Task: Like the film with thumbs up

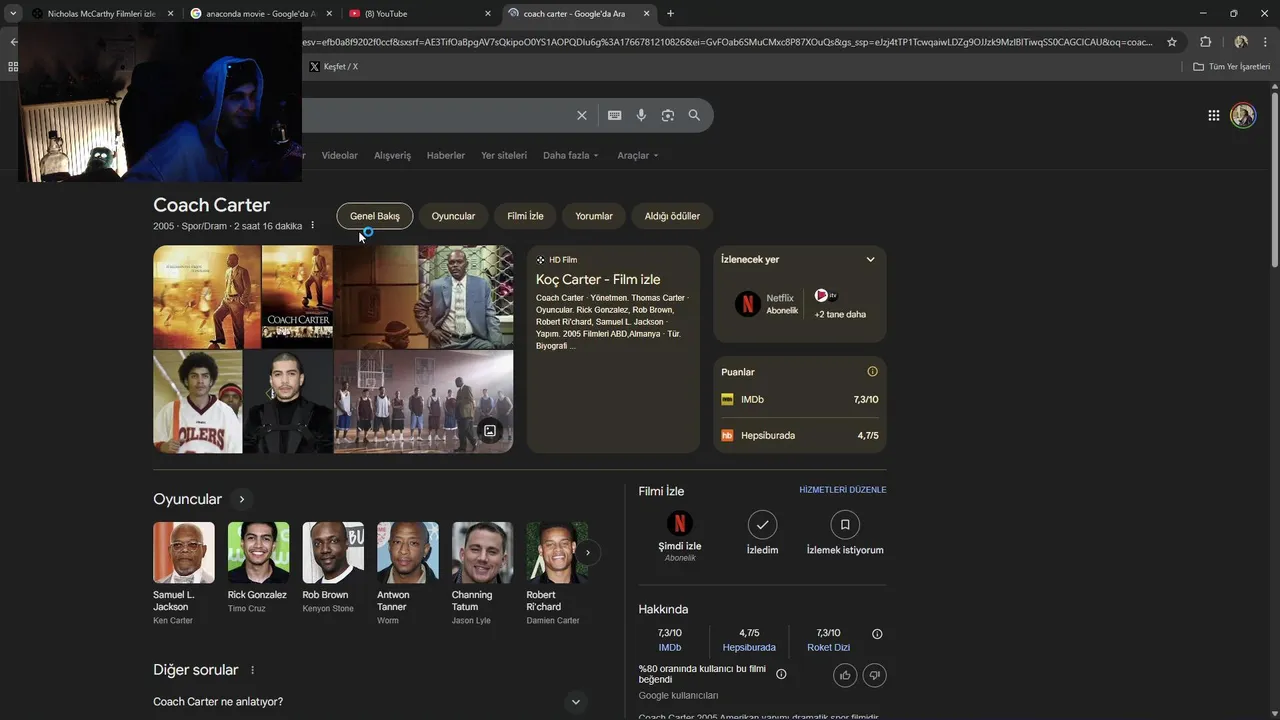Action: click(x=845, y=675)
